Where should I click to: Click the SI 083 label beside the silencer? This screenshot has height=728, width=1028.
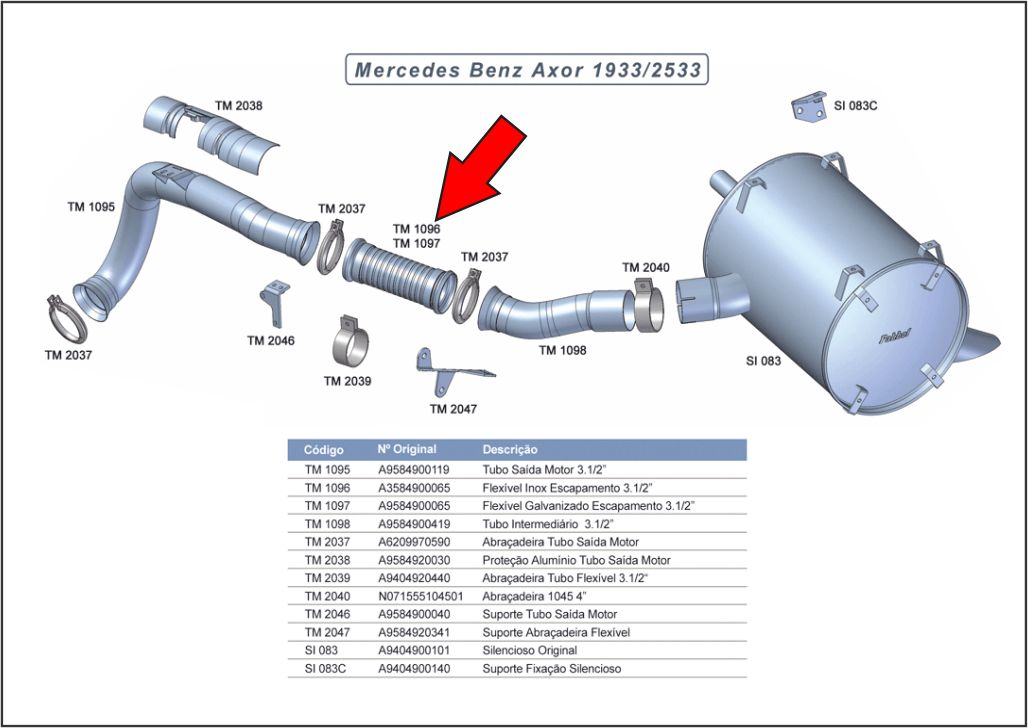pos(764,361)
